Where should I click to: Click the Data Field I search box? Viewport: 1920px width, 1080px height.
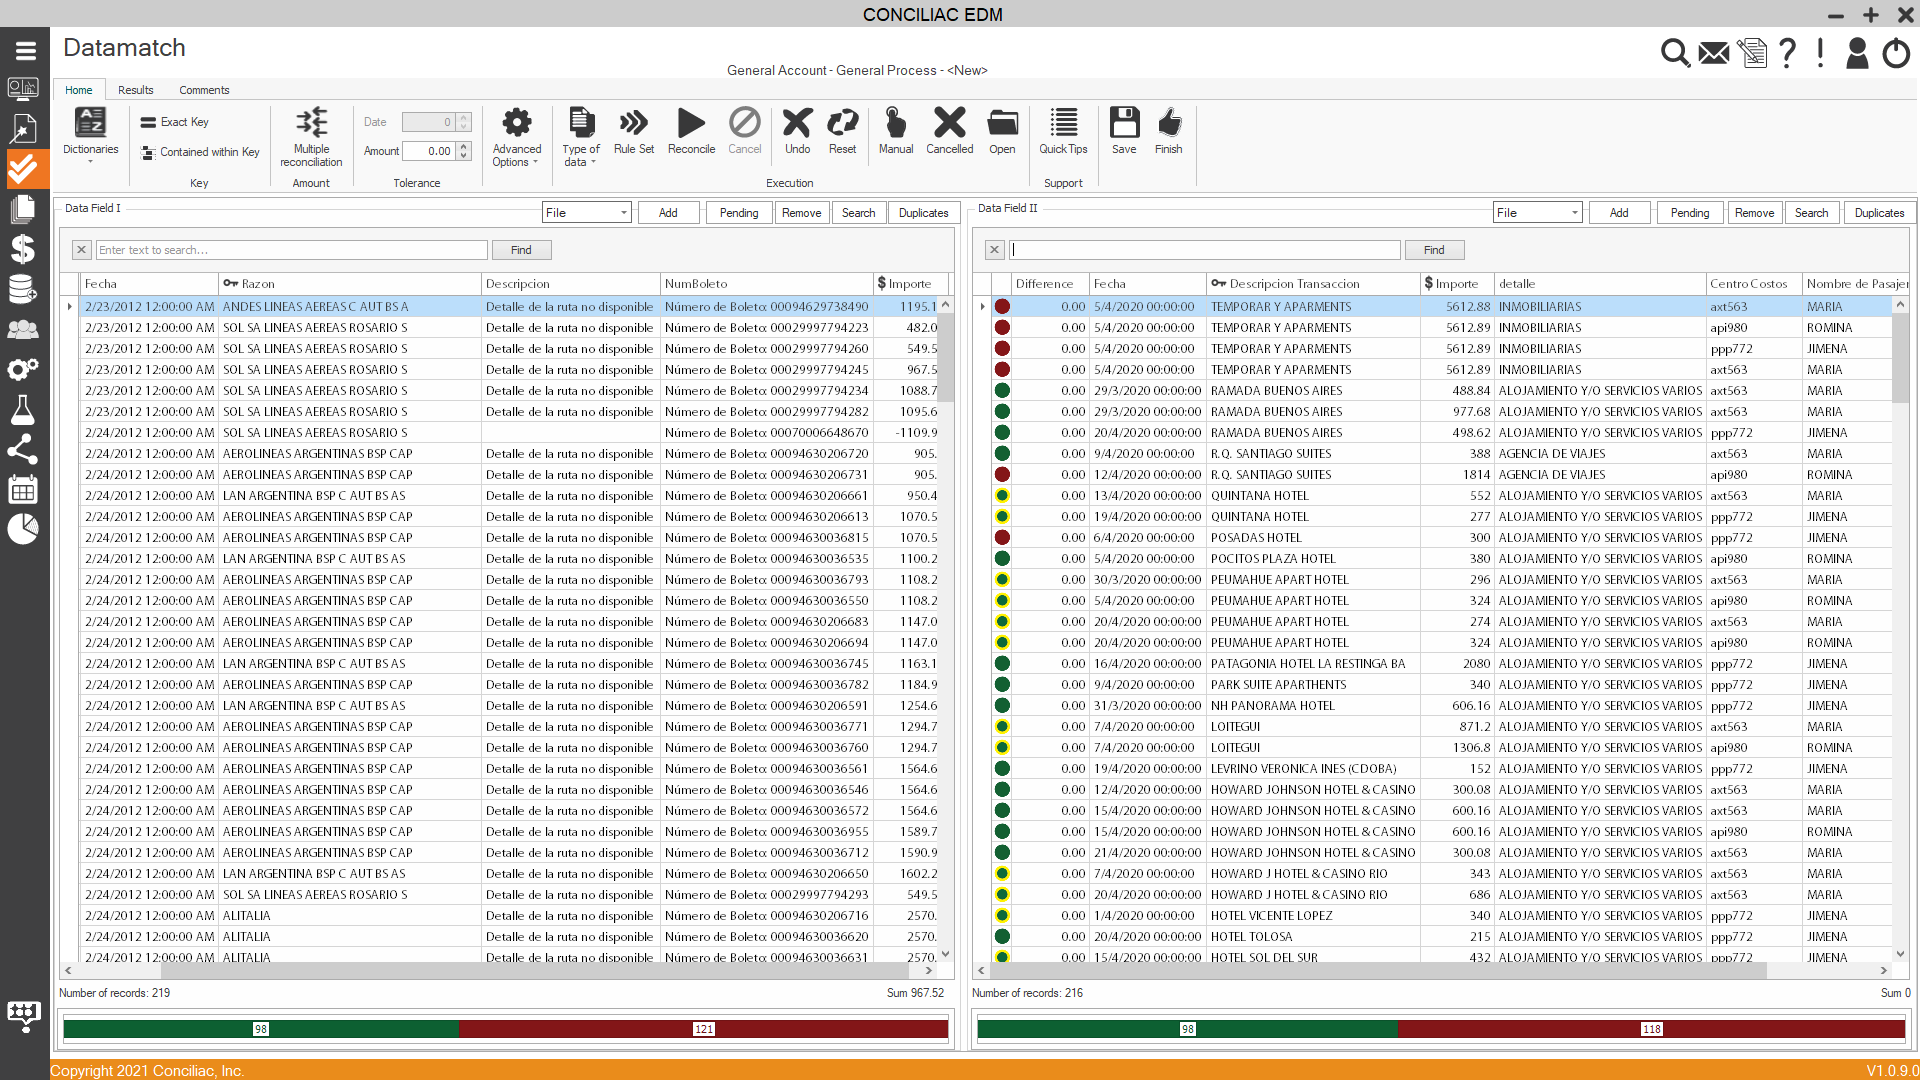tap(291, 250)
